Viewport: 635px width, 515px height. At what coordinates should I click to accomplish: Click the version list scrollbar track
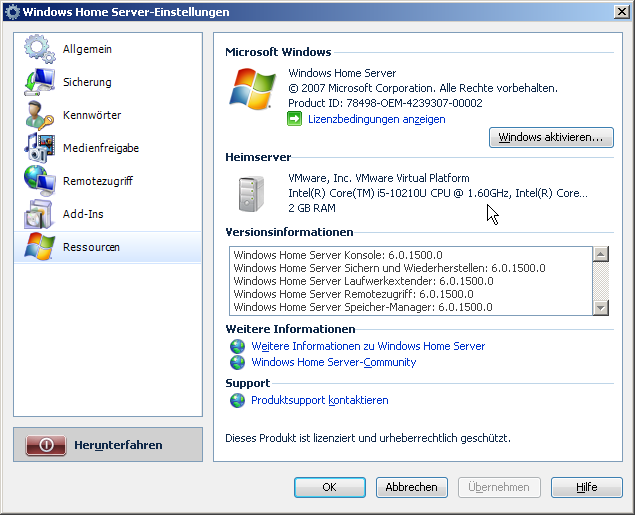tap(601, 281)
